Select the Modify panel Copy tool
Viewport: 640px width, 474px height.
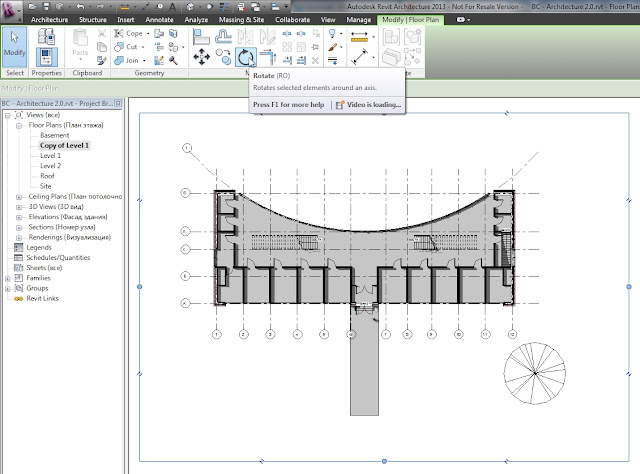223,57
